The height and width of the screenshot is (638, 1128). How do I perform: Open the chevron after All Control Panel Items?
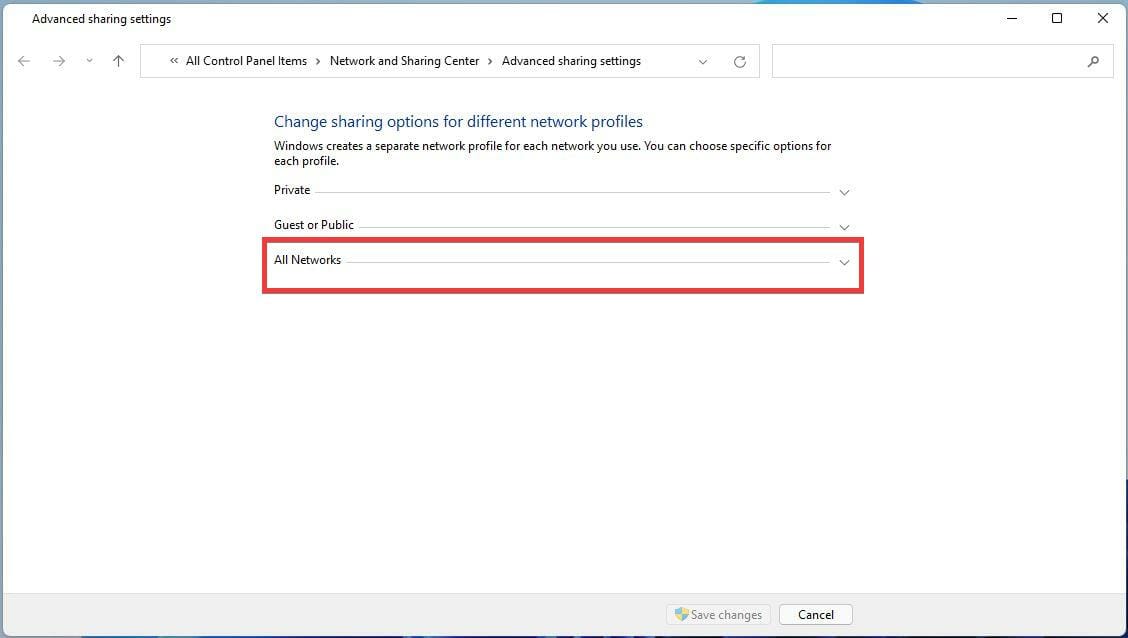pyautogui.click(x=318, y=61)
